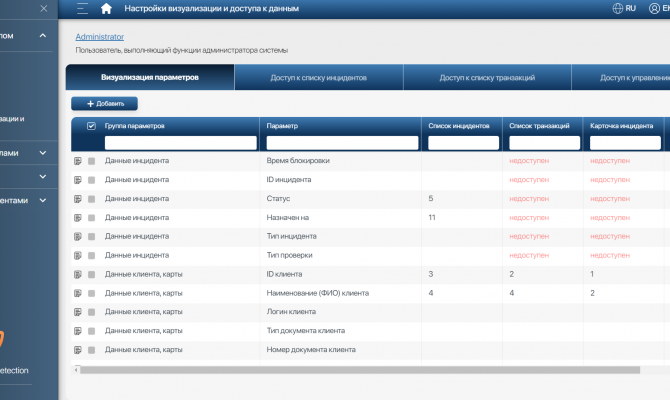670x400 pixels.
Task: Close the sidebar with the X icon
Action: click(44, 9)
